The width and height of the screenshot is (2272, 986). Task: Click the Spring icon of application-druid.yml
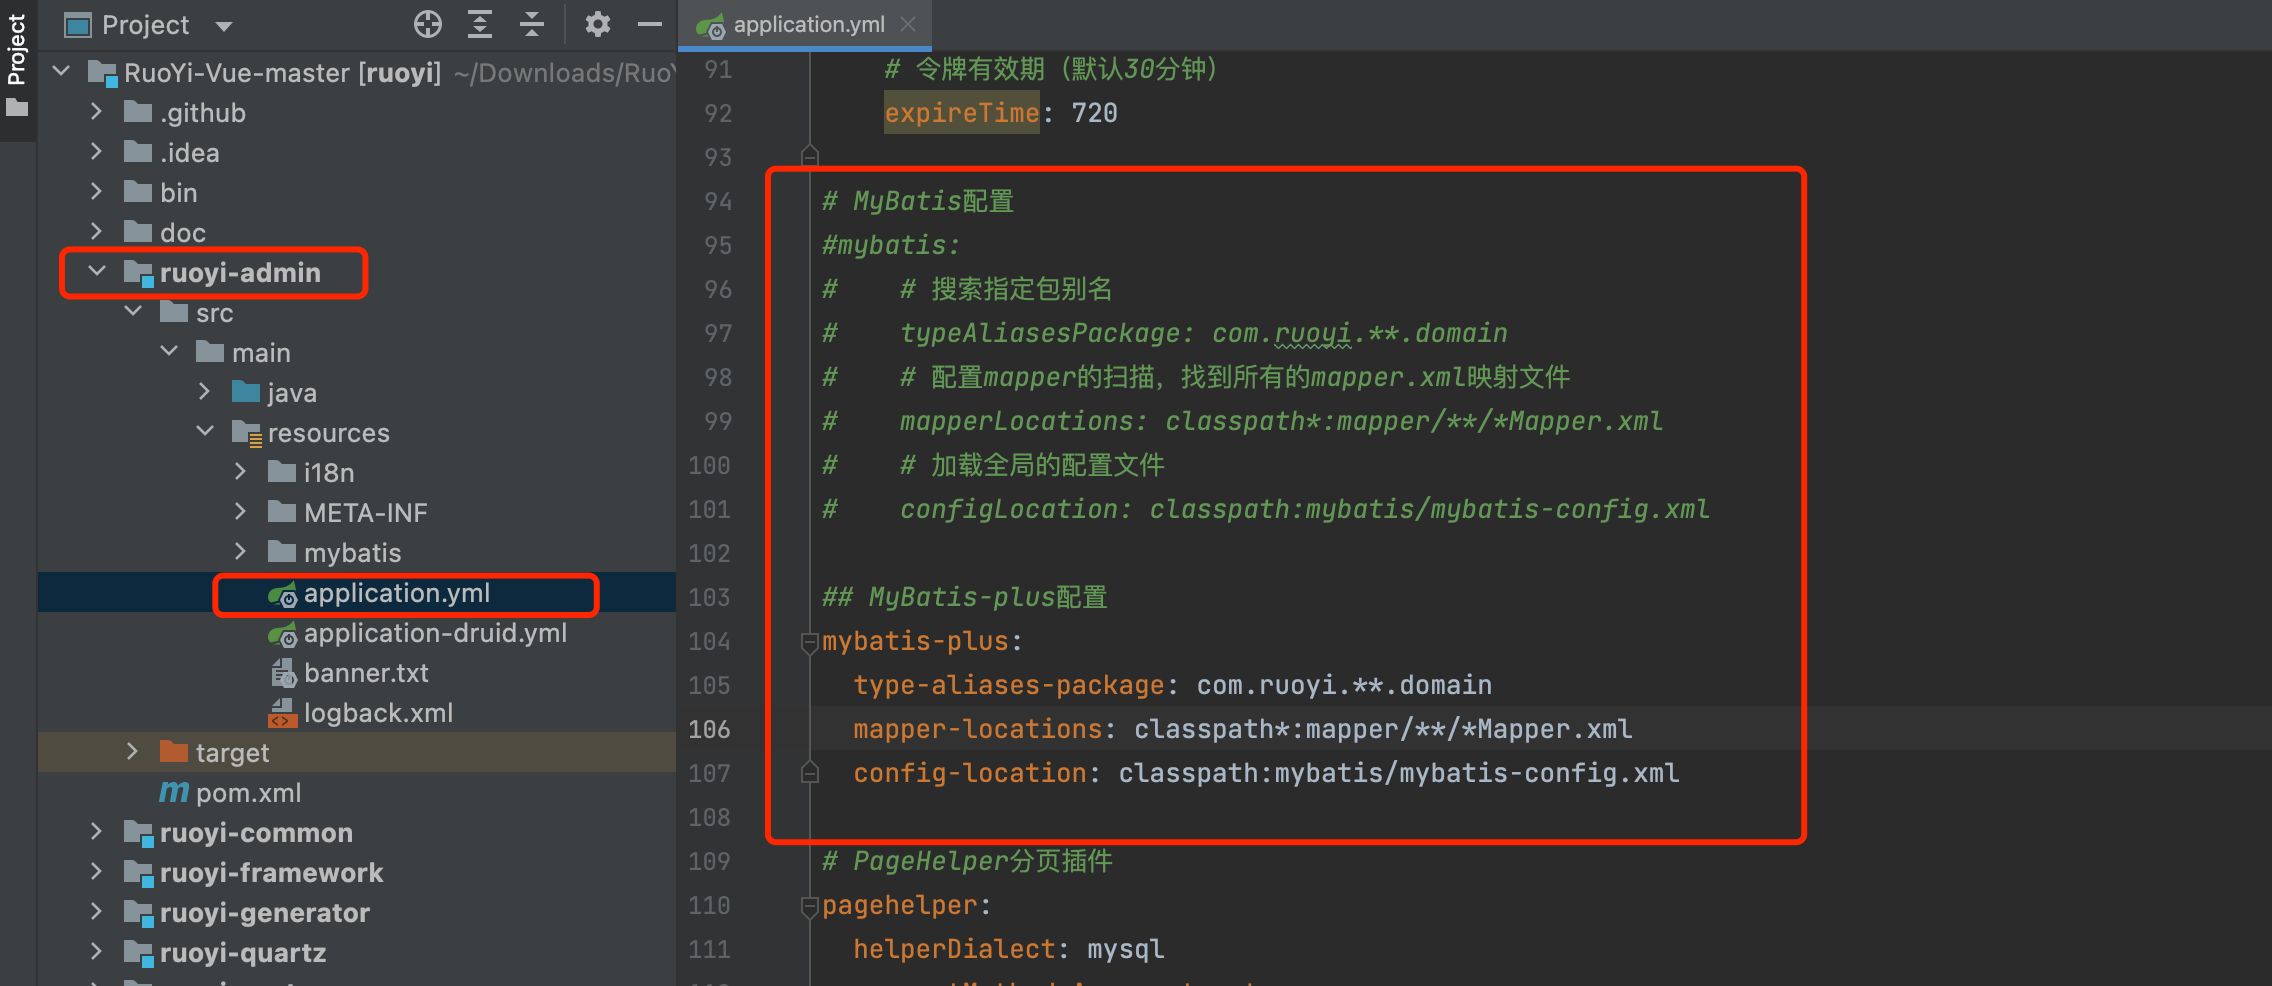pos(283,634)
